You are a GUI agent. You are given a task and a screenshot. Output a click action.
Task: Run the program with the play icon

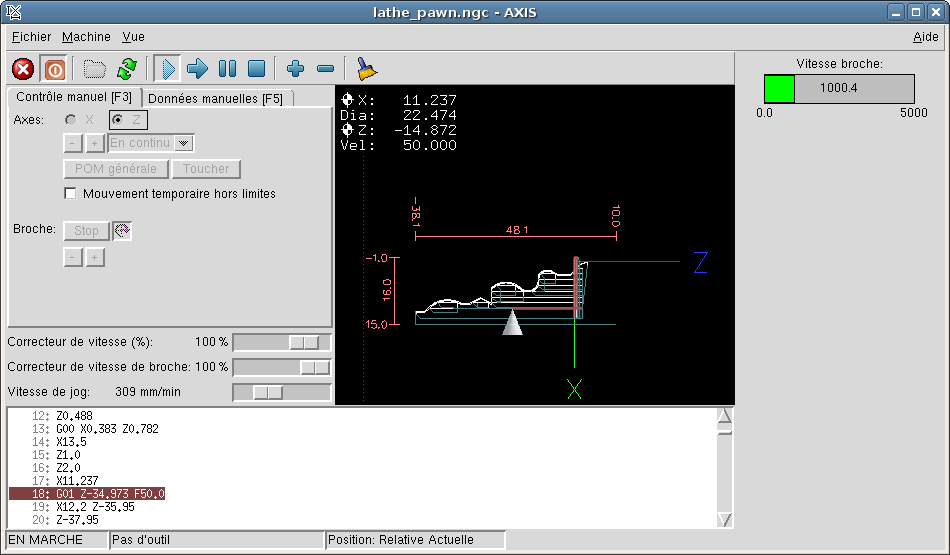(x=167, y=69)
